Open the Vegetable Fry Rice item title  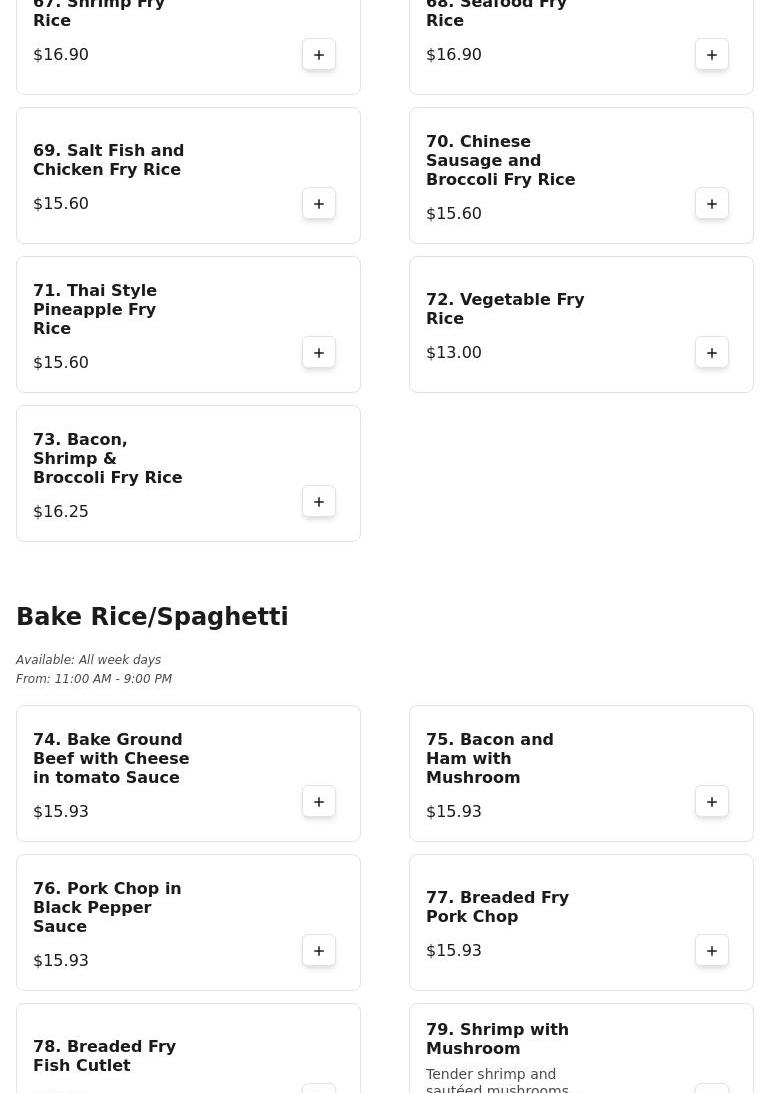pos(505,309)
